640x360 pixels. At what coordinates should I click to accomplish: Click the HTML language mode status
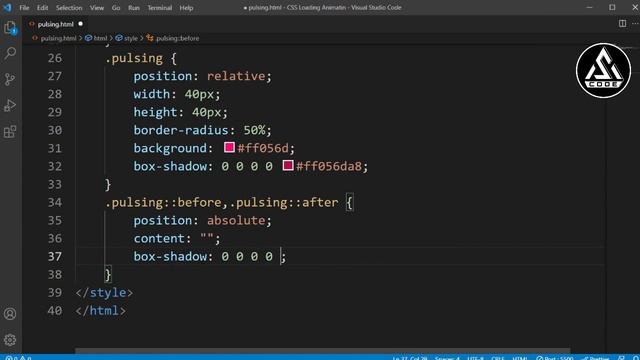(x=520, y=358)
